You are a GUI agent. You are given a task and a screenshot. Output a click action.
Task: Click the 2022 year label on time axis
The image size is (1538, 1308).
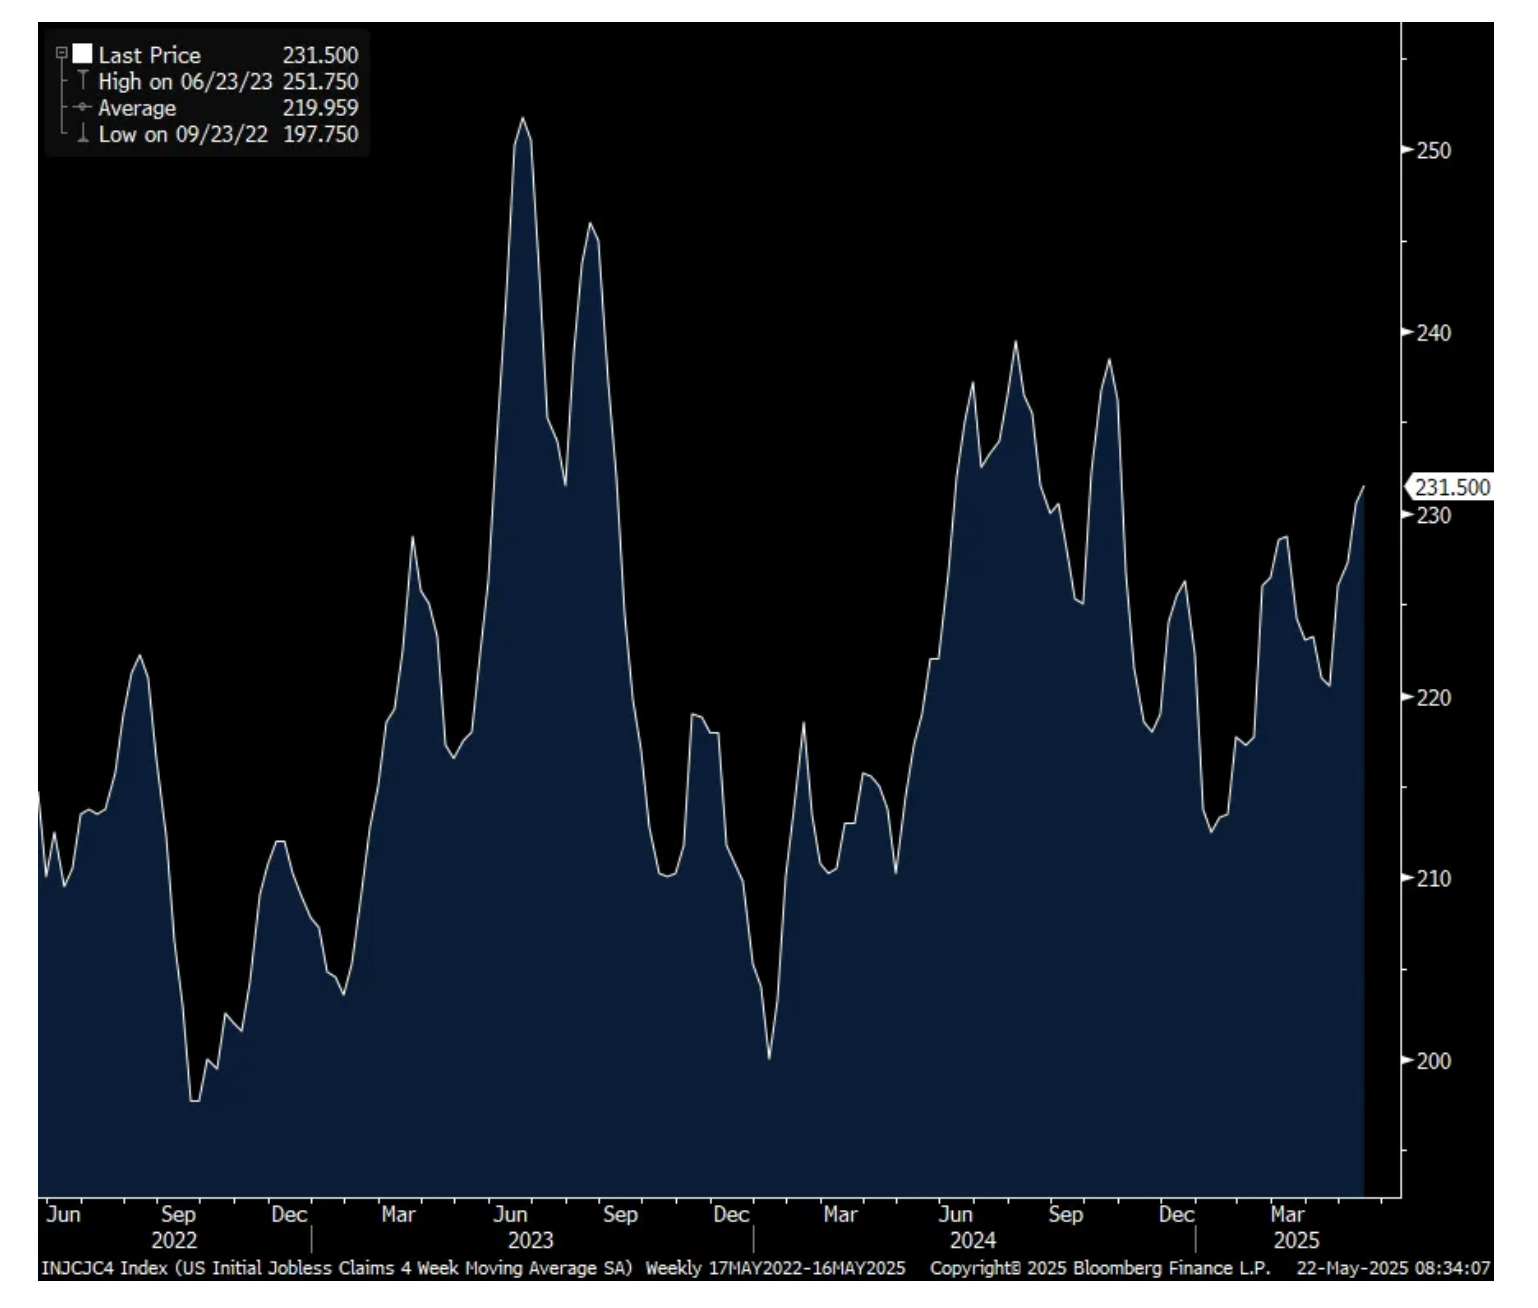pos(174,1240)
